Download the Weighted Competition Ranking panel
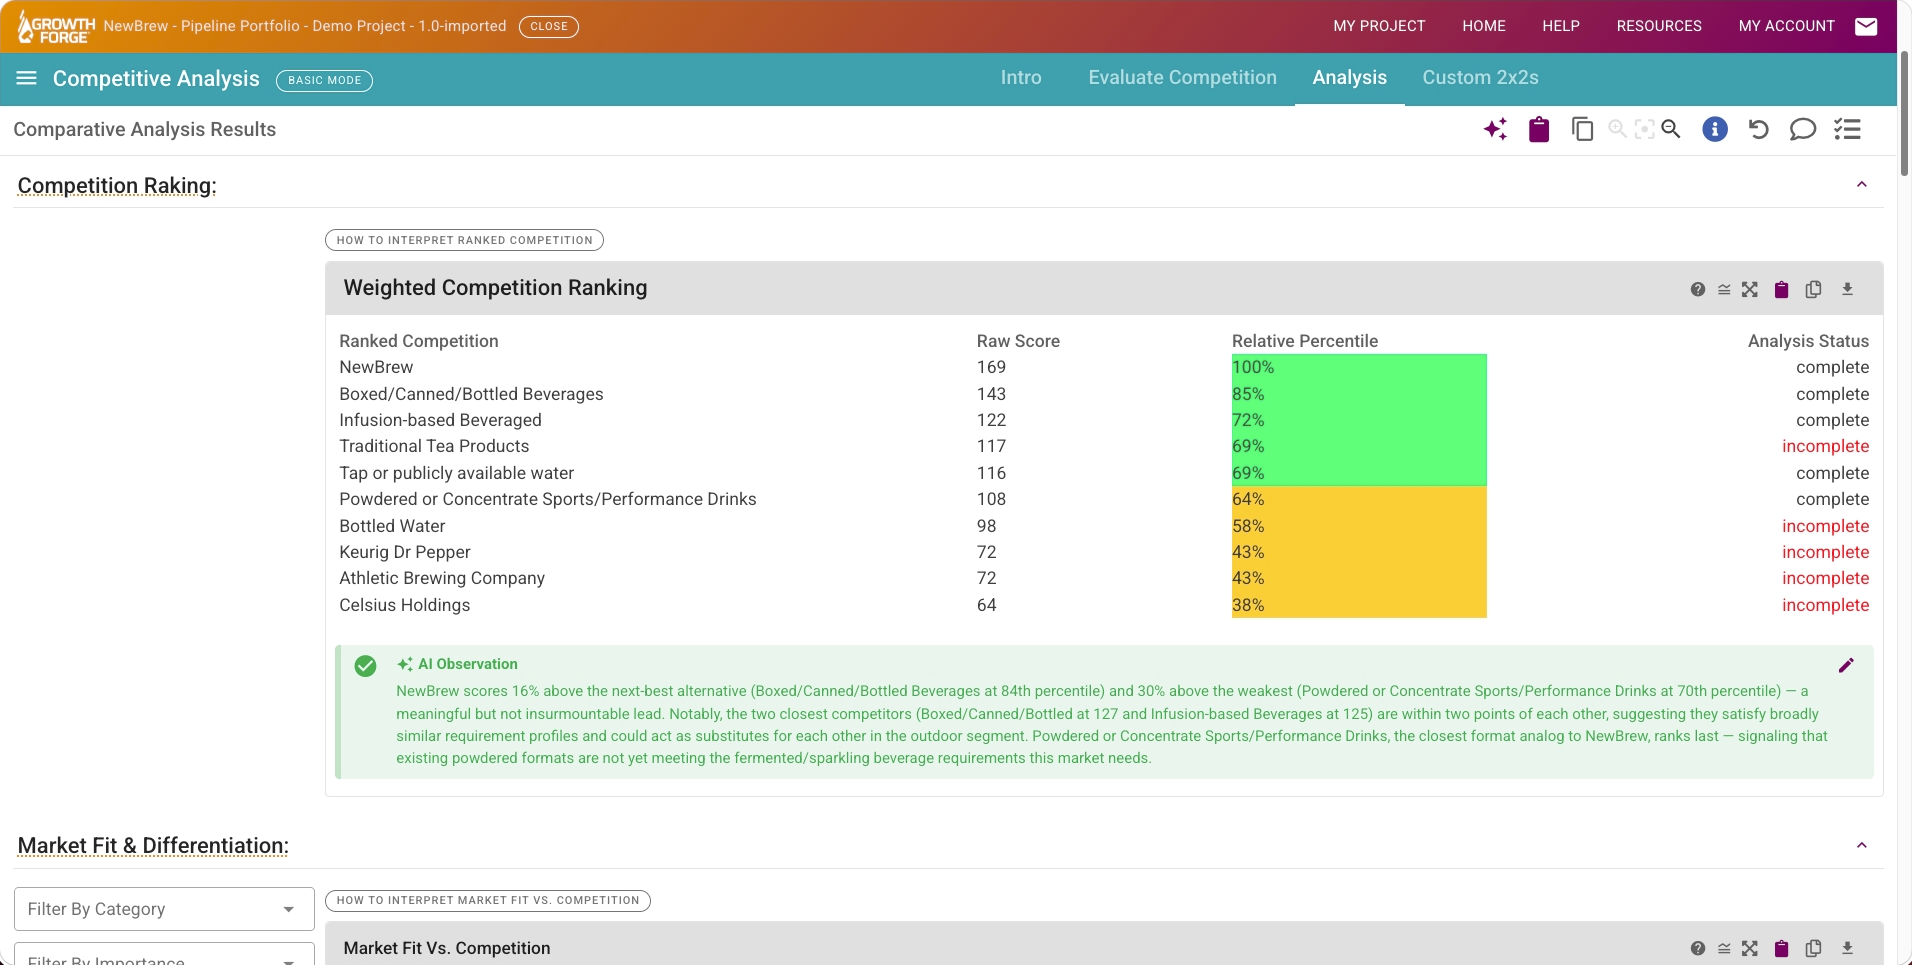 pyautogui.click(x=1847, y=289)
